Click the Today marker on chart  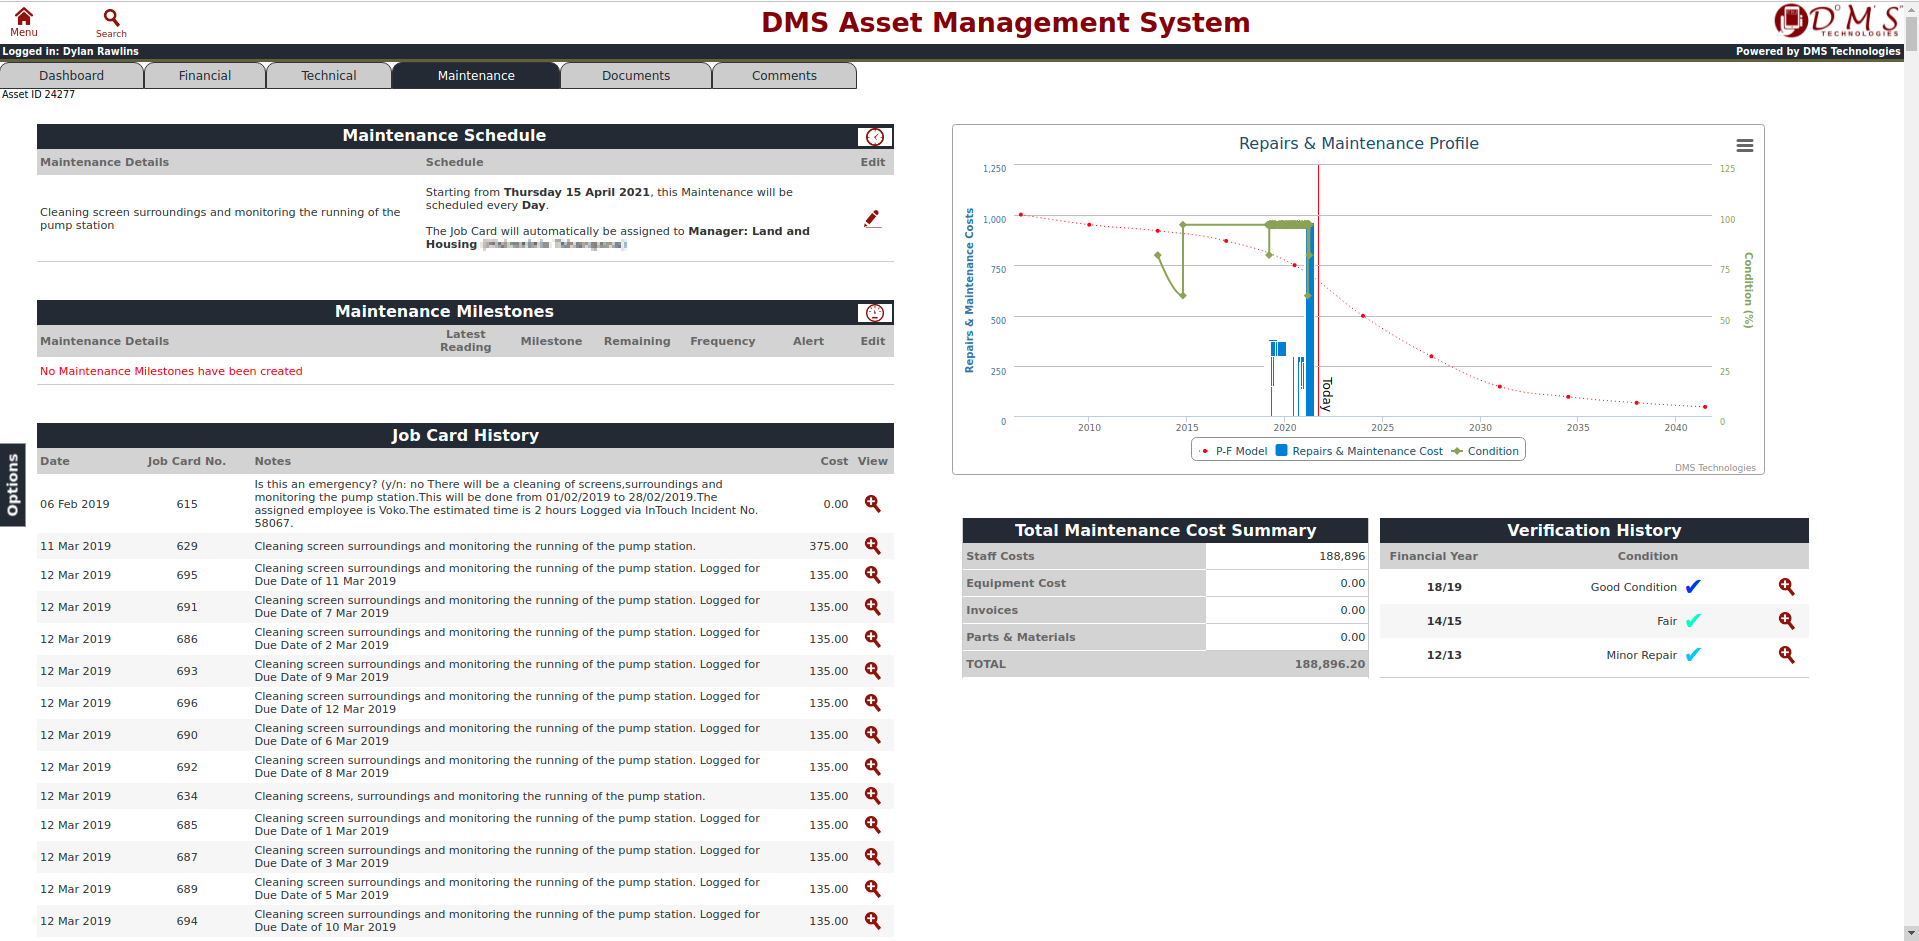pyautogui.click(x=1326, y=394)
